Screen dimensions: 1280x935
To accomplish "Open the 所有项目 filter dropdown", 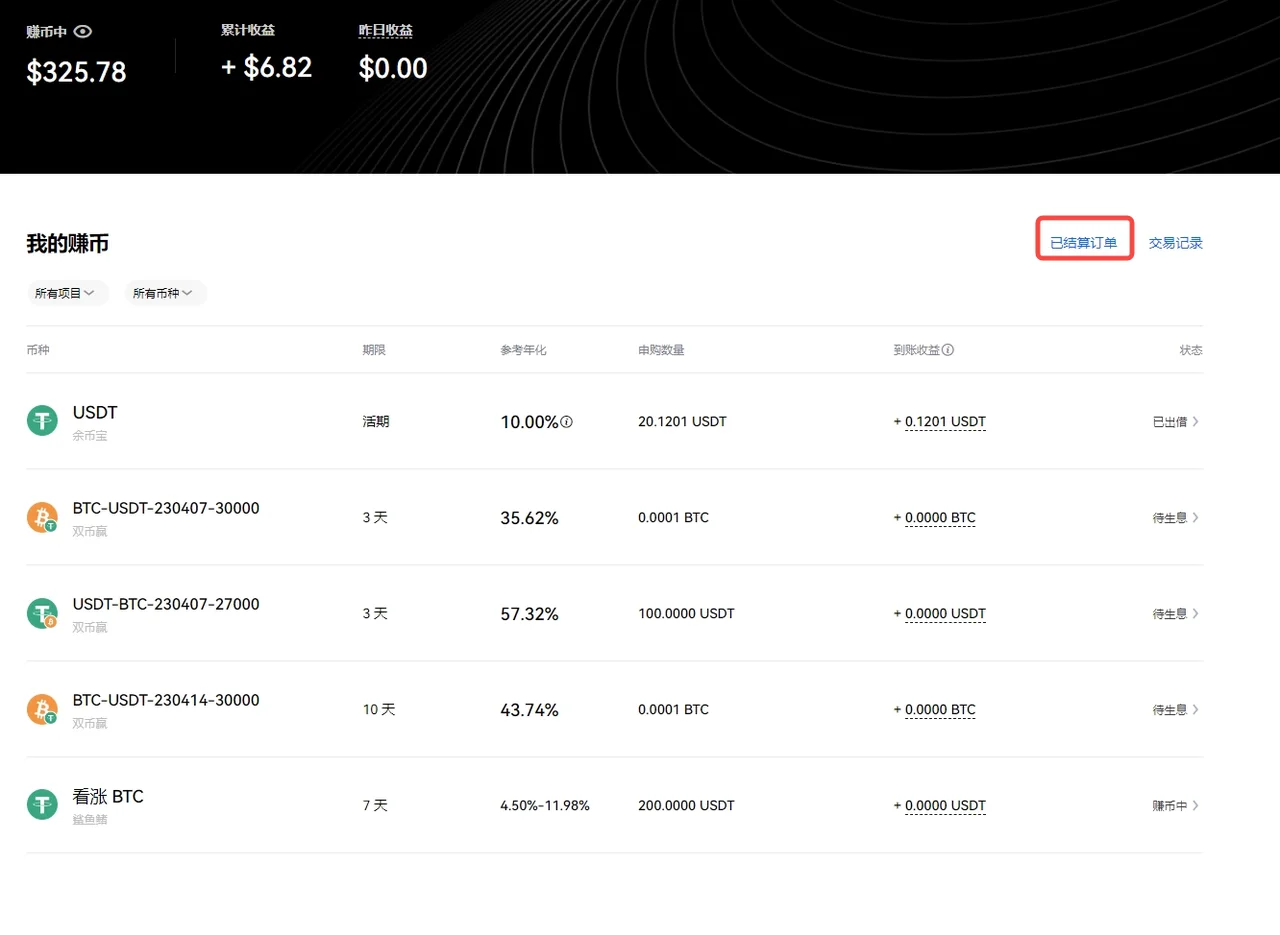I will click(x=67, y=293).
